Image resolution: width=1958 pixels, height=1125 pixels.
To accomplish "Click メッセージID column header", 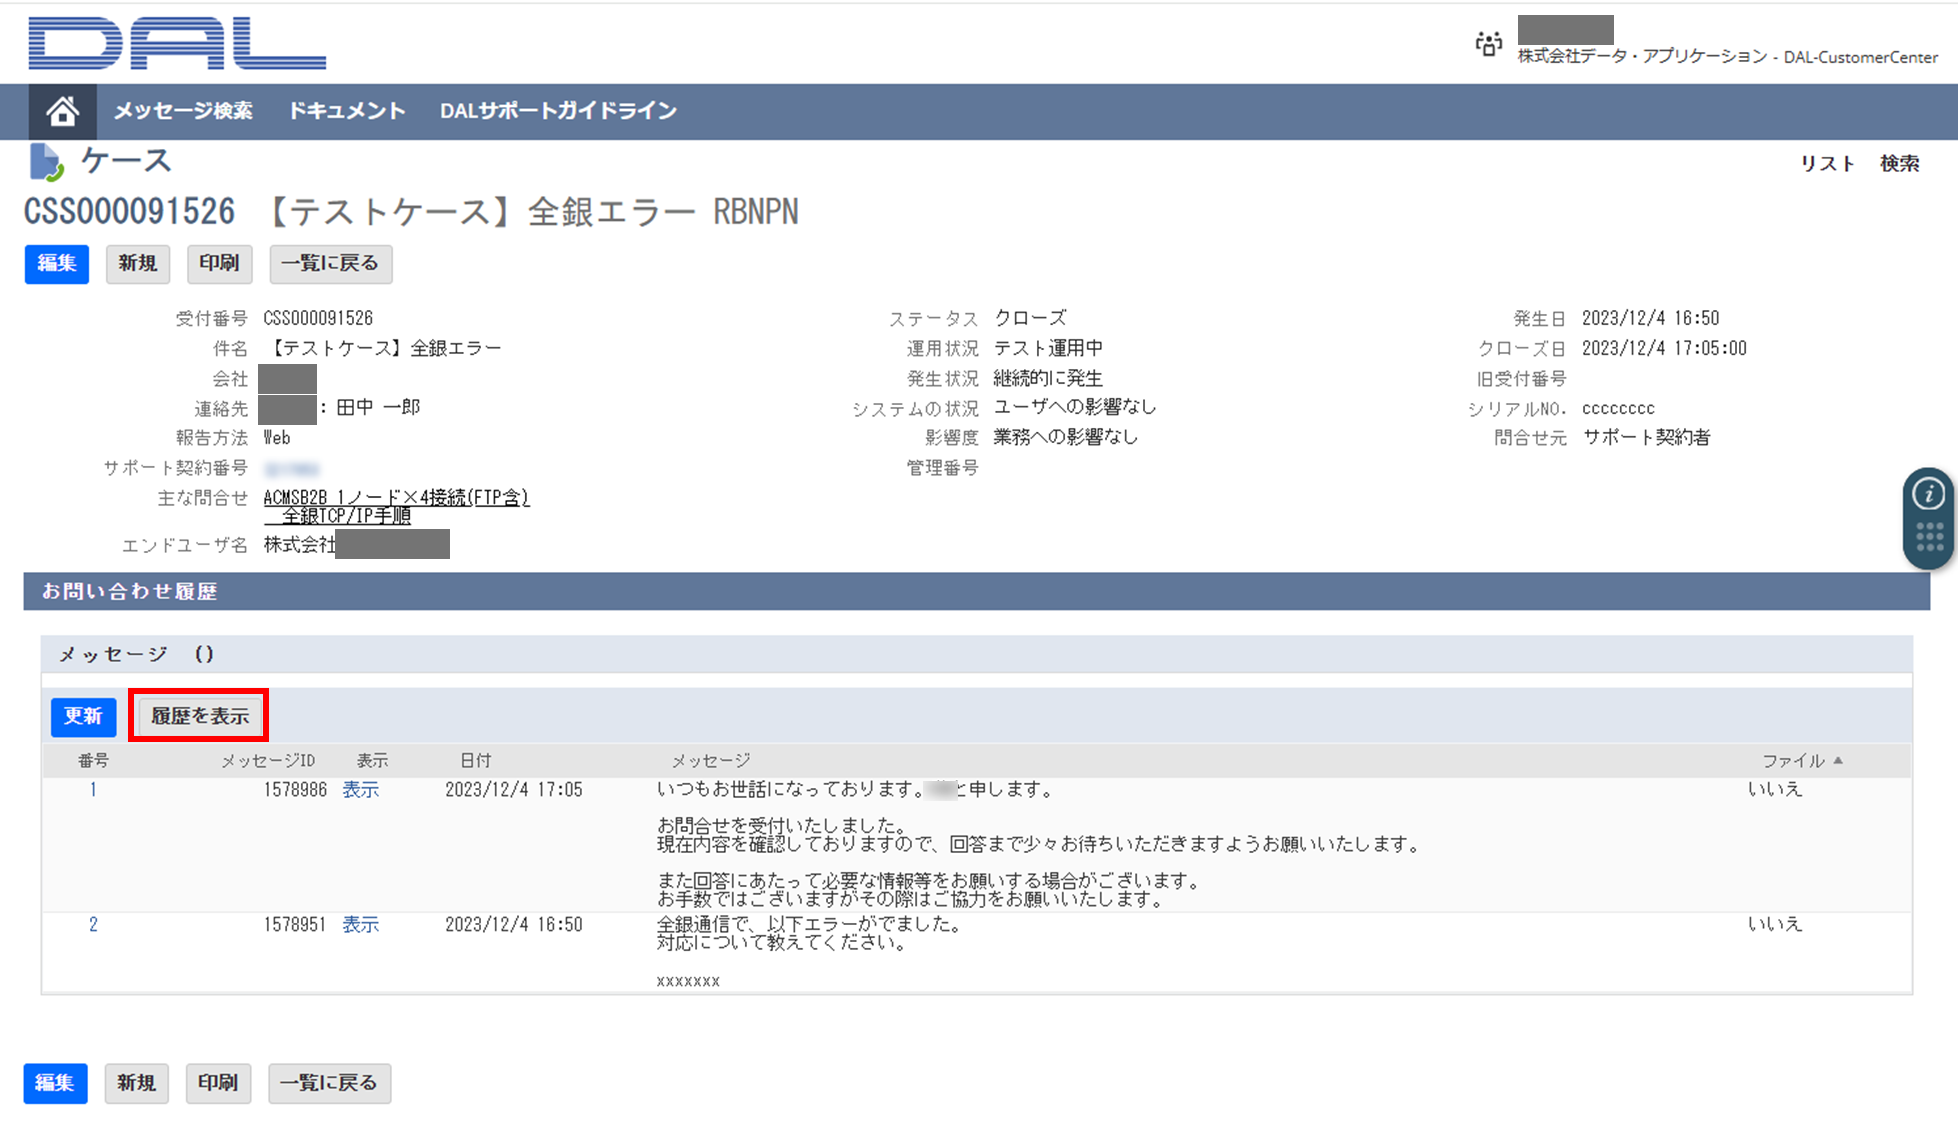I will [x=267, y=761].
